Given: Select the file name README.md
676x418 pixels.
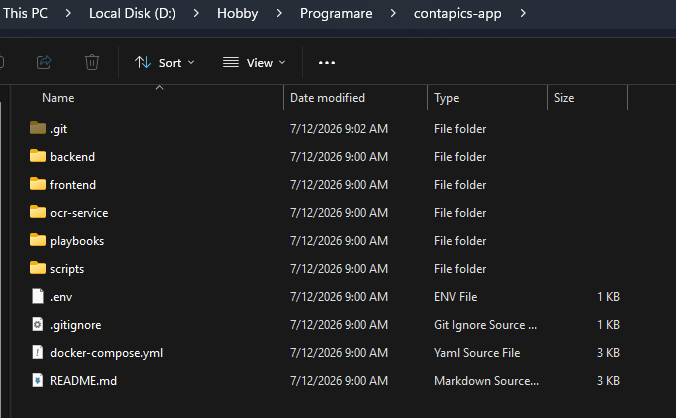Looking at the screenshot, I should tap(83, 381).
